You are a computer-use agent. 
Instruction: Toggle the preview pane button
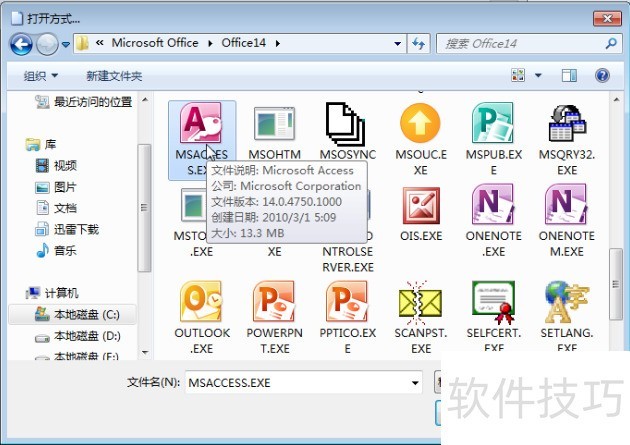[x=569, y=75]
